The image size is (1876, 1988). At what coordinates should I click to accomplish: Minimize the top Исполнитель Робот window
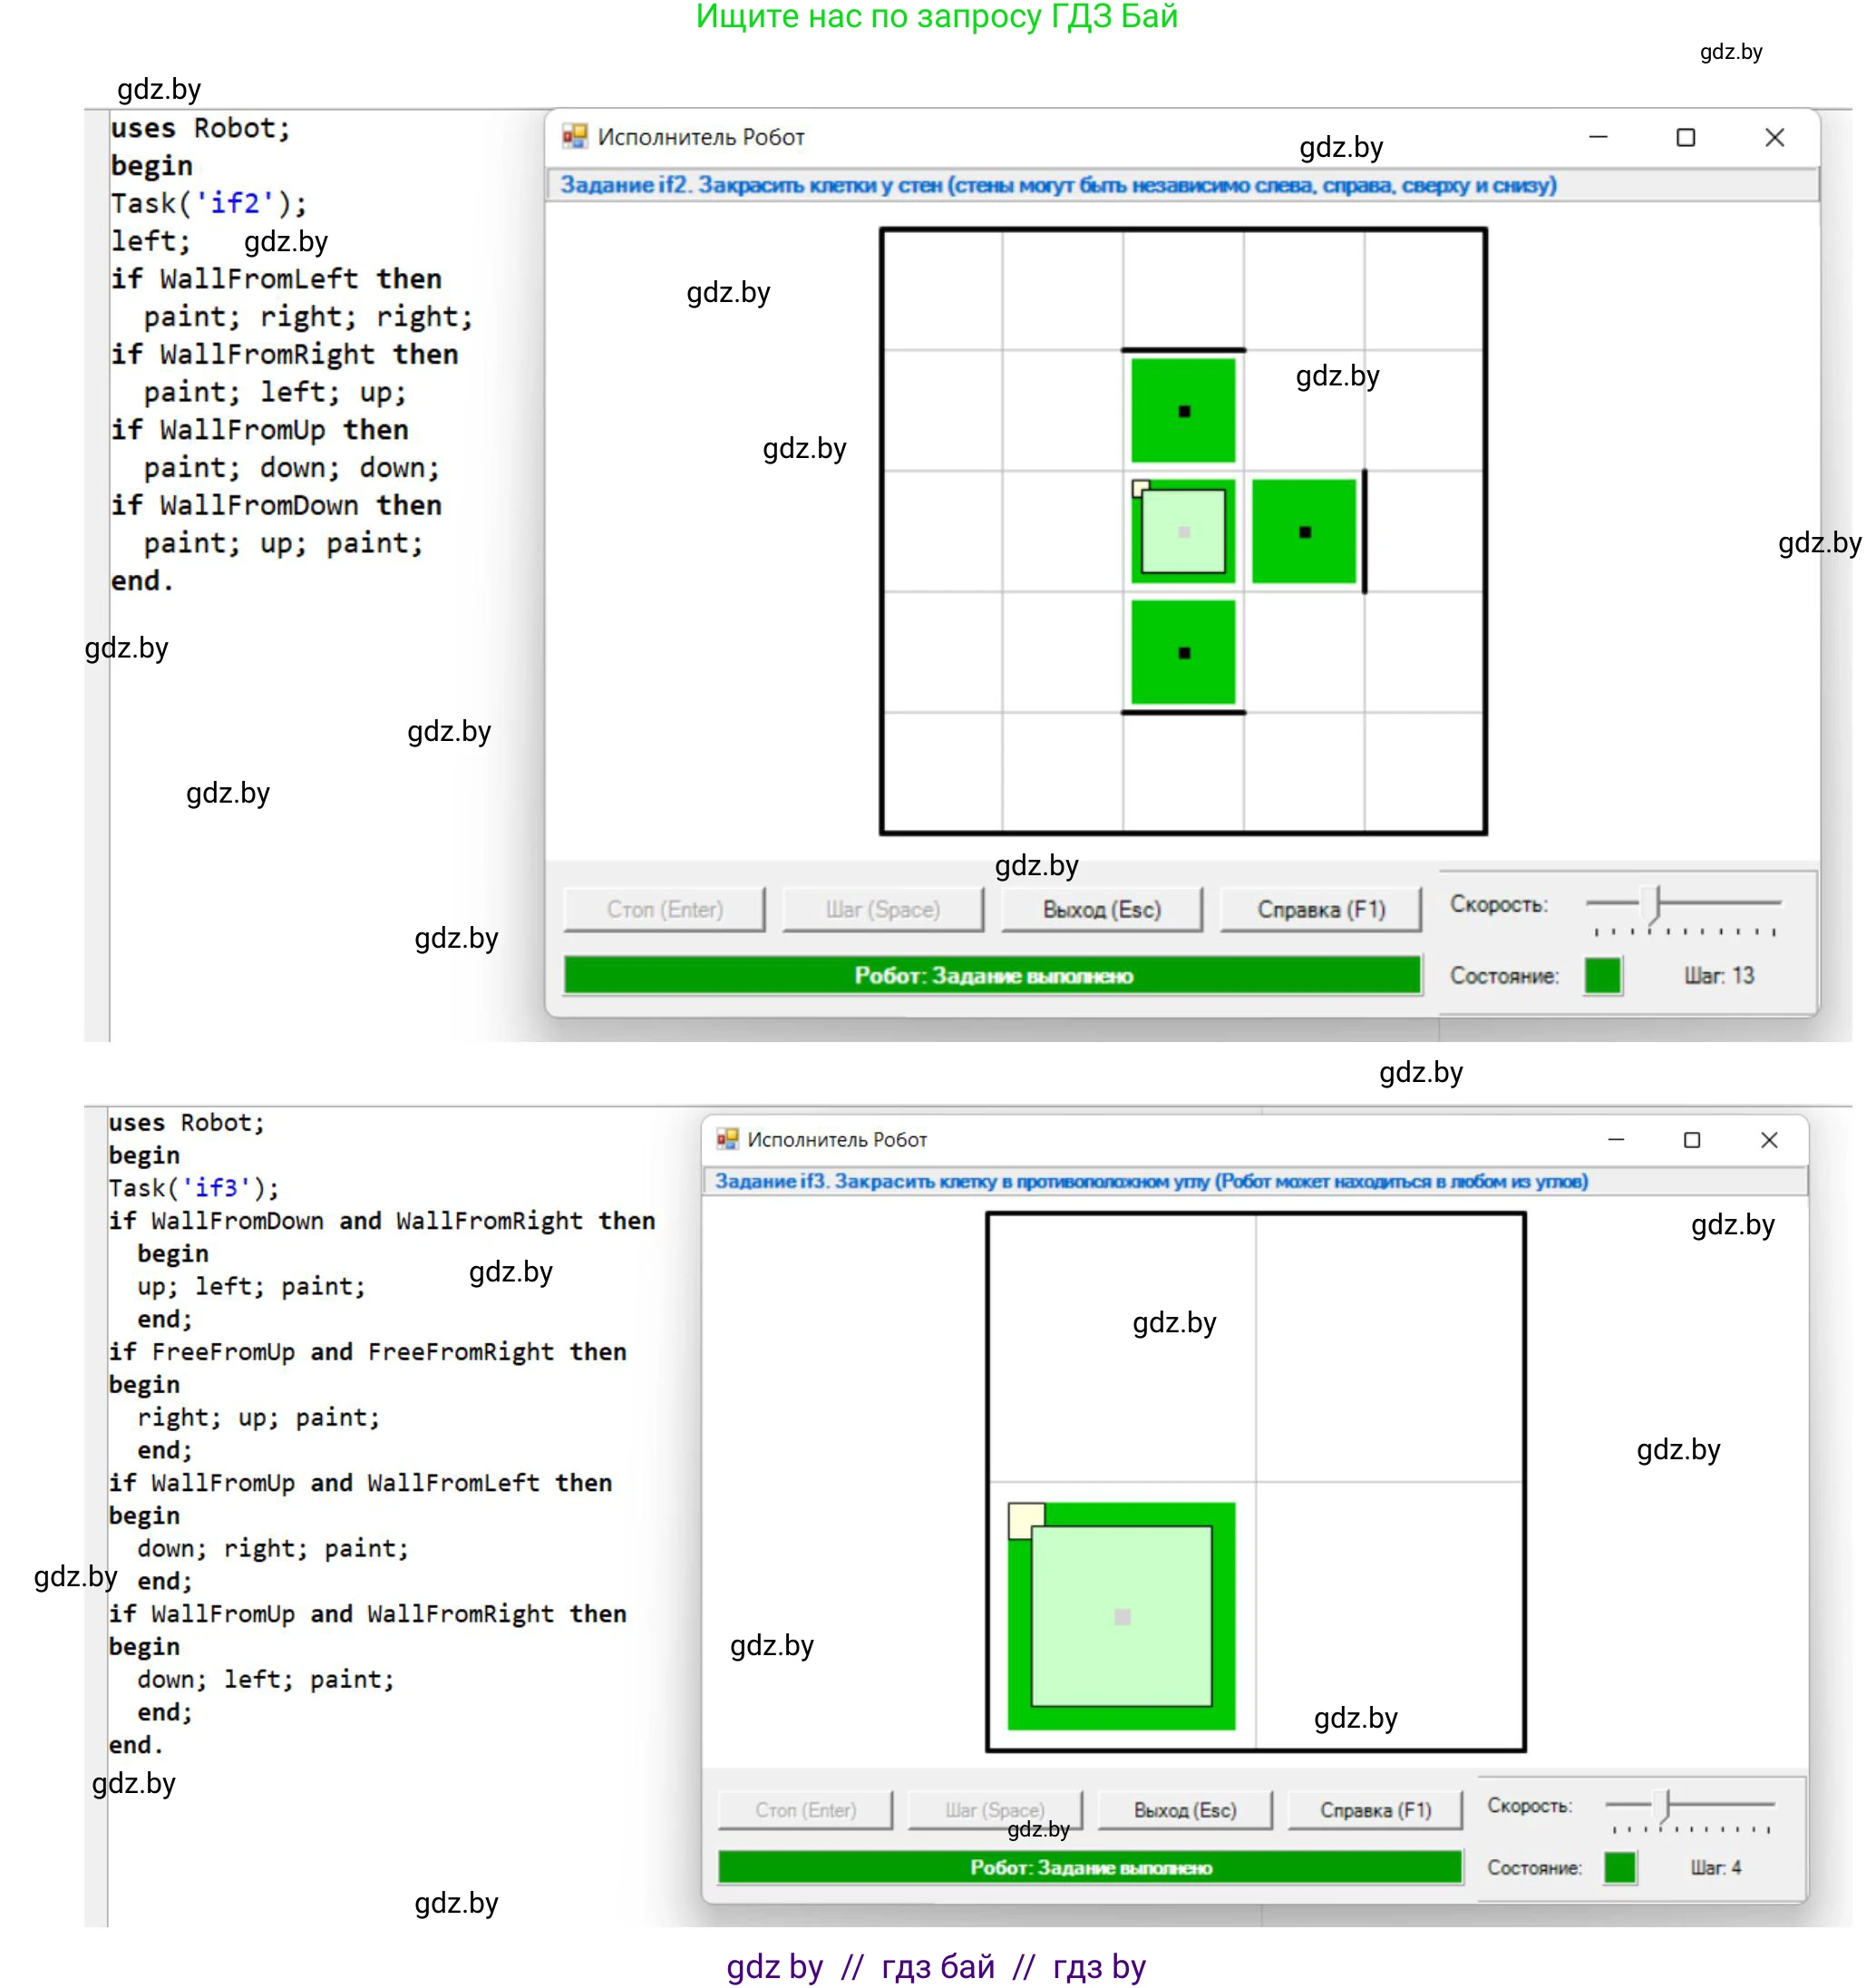[1598, 137]
